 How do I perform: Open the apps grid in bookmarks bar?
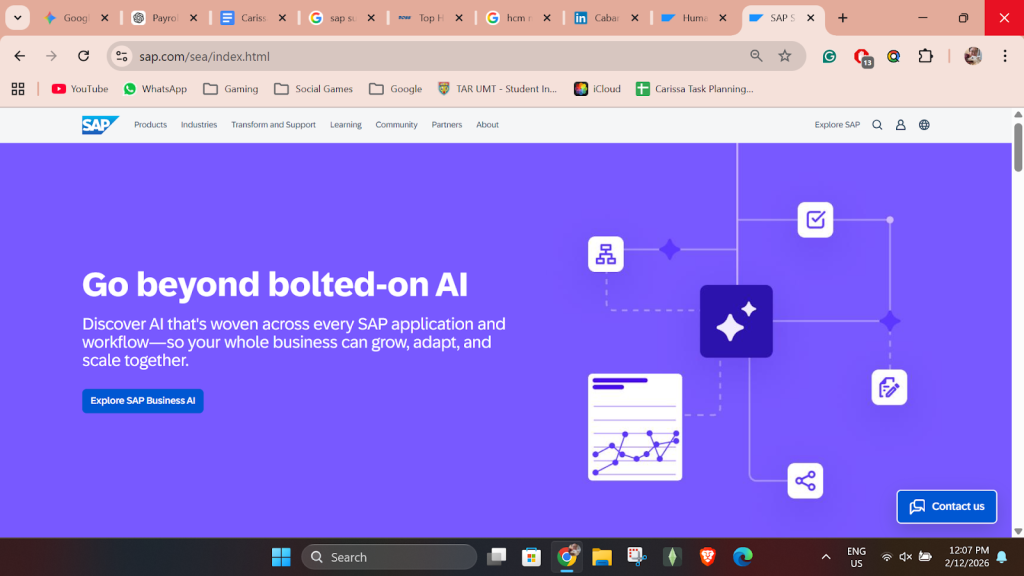pos(18,89)
